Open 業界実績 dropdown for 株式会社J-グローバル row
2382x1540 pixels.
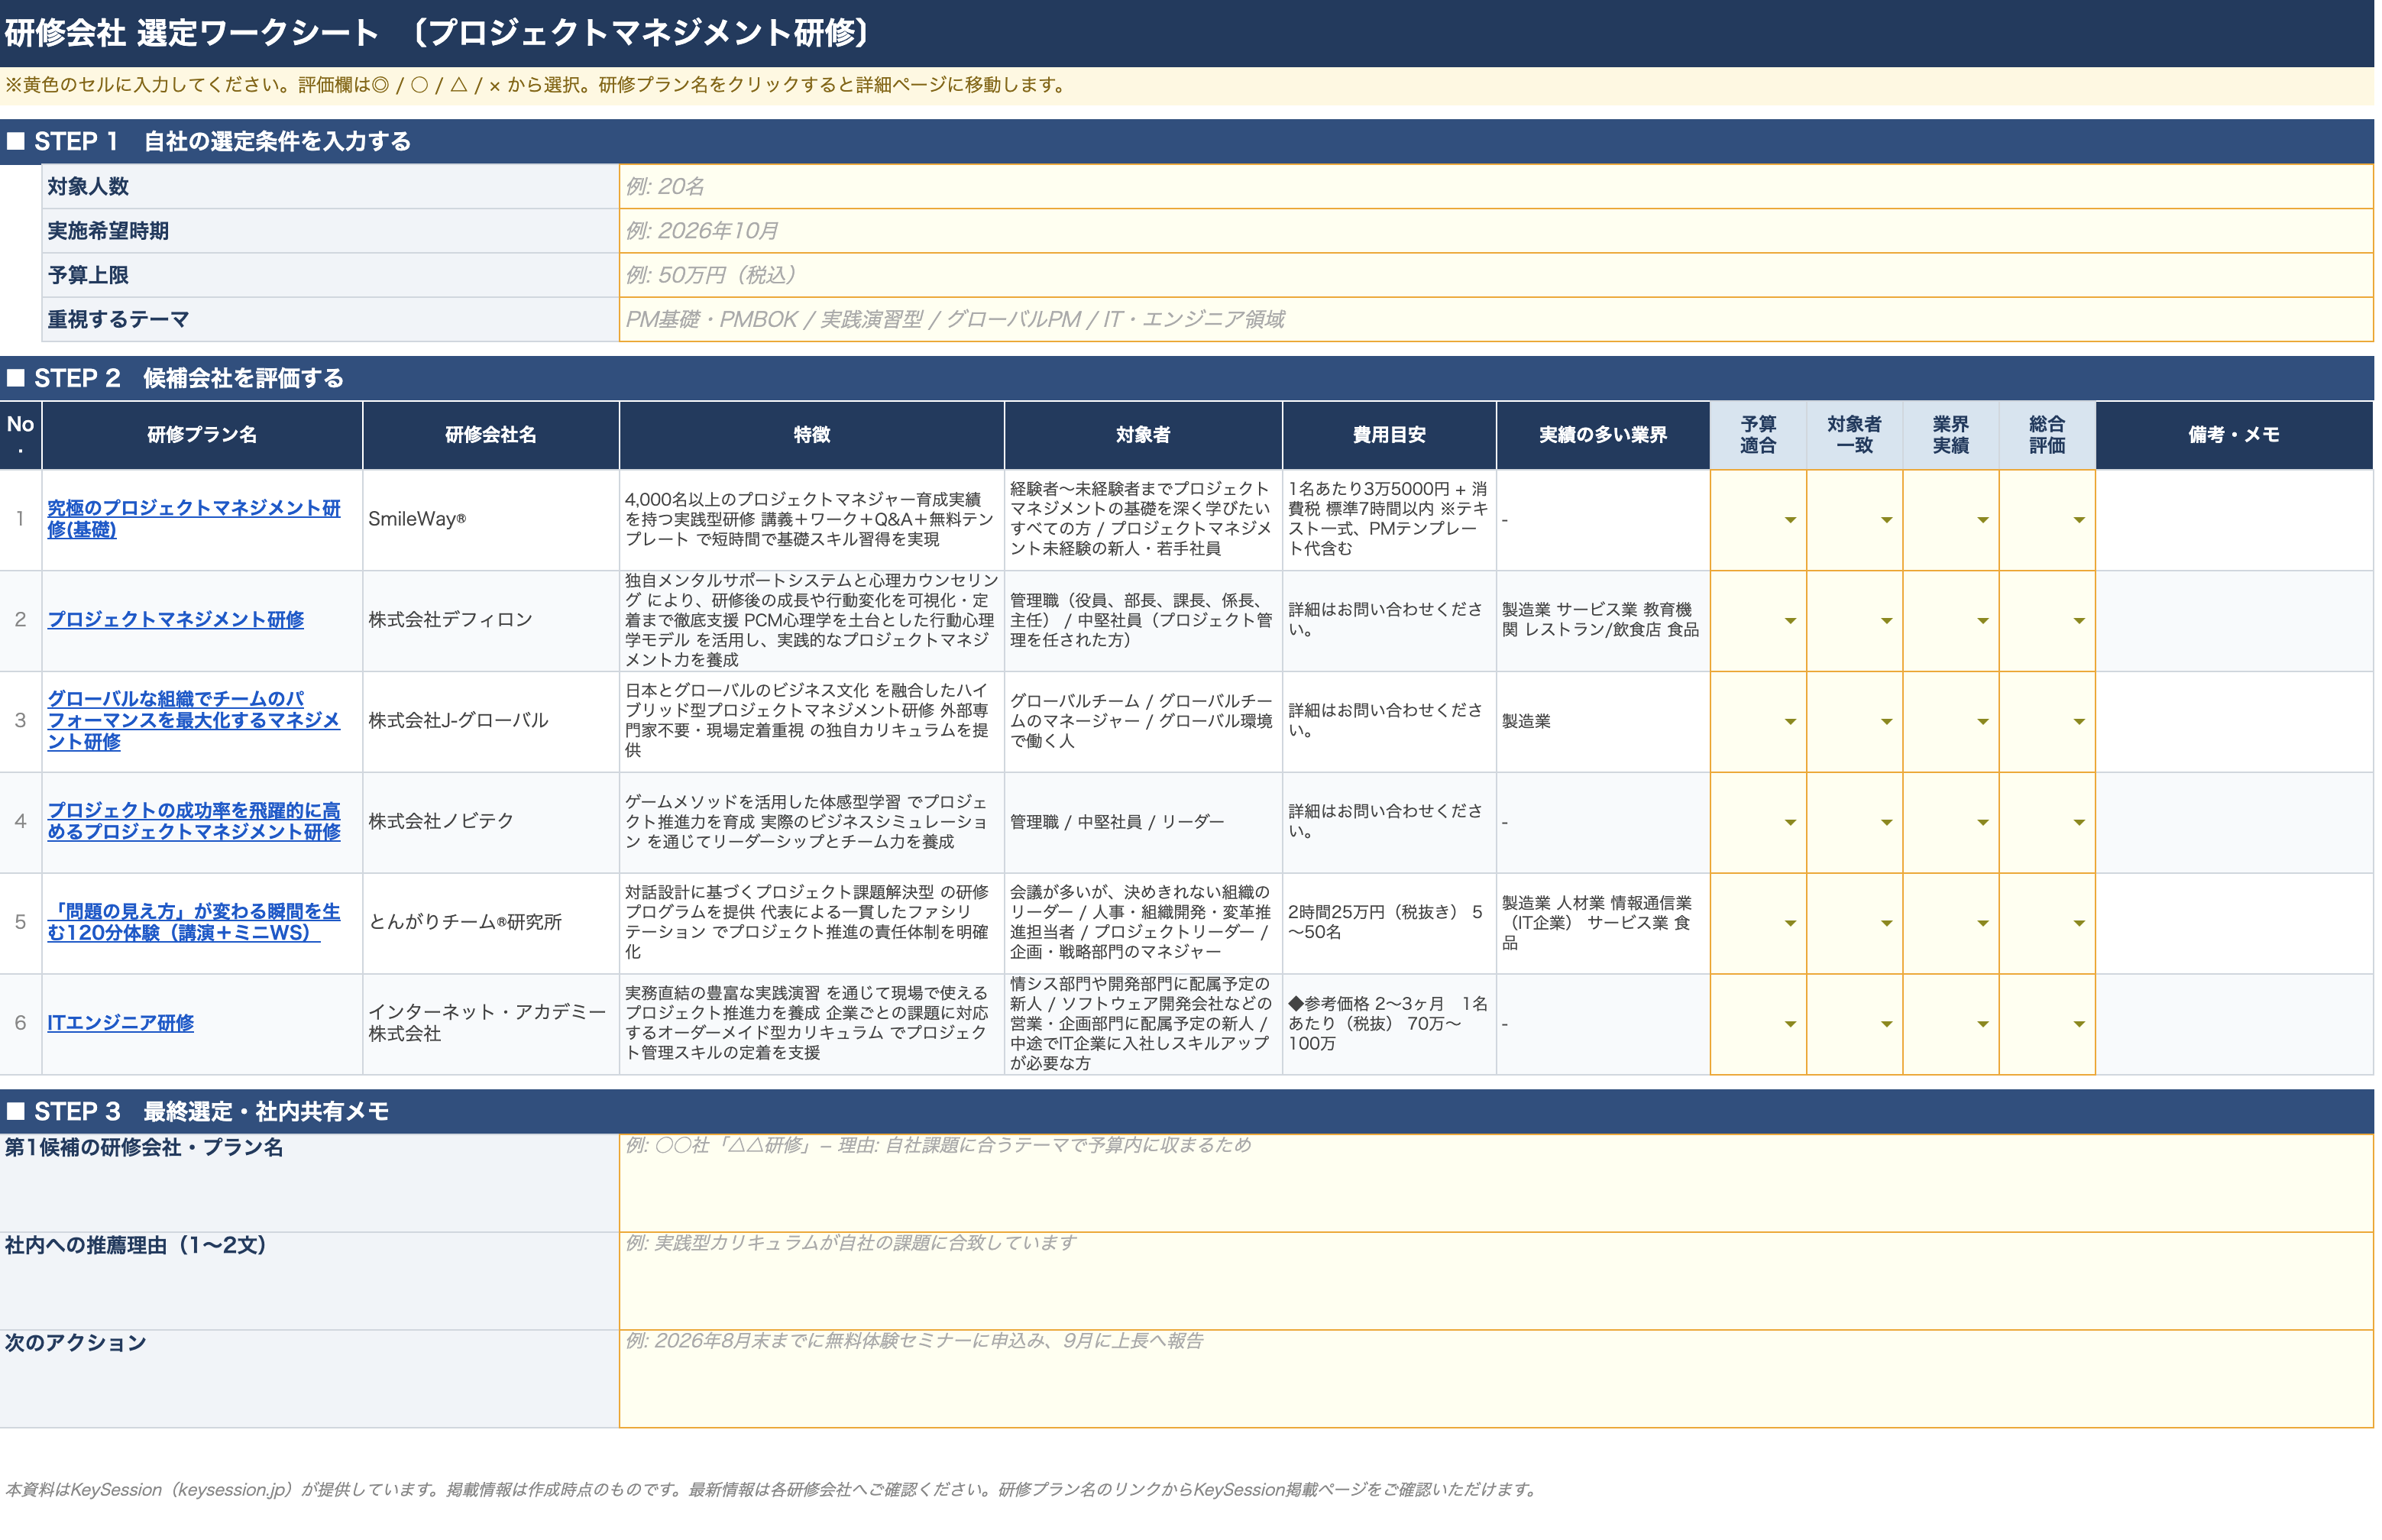click(1982, 722)
